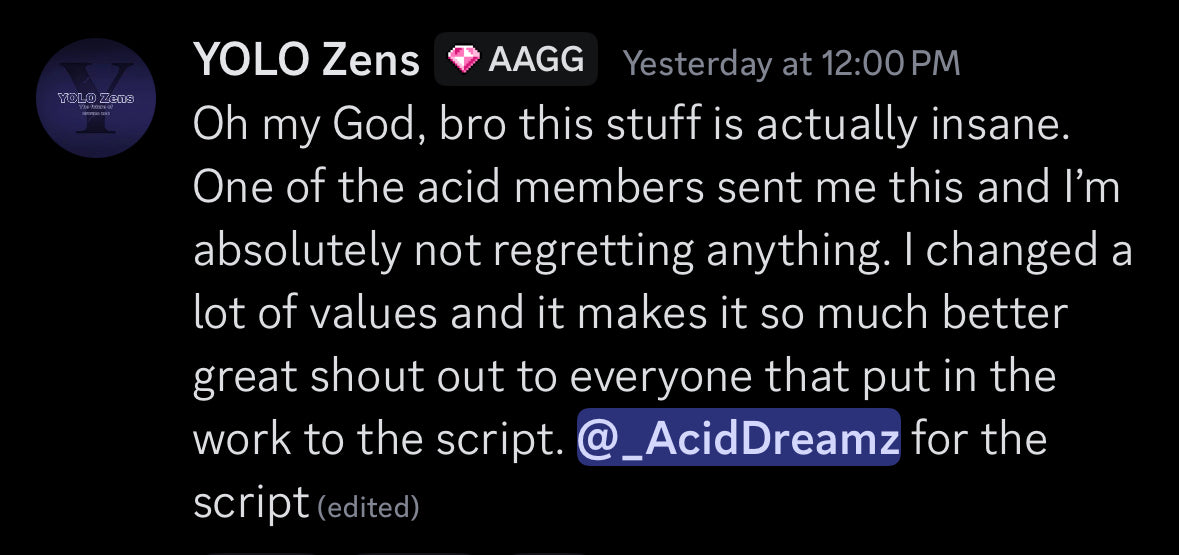
Task: Click the small YOLO Zens text inside avatar
Action: click(95, 98)
